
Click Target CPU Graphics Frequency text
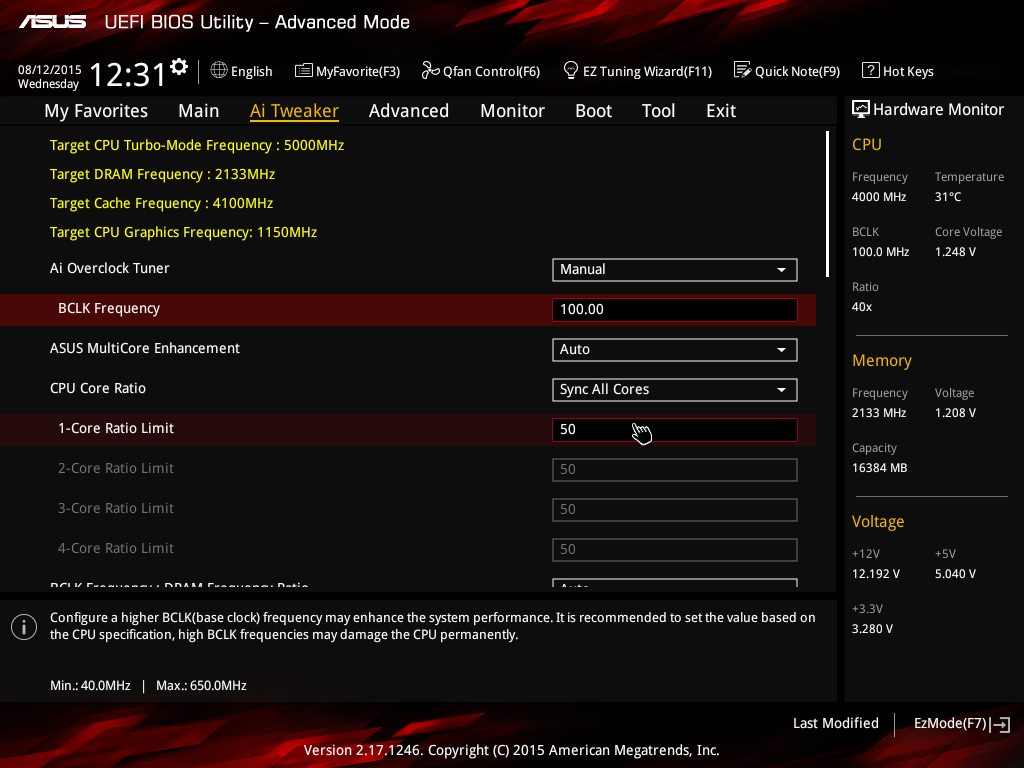point(184,232)
